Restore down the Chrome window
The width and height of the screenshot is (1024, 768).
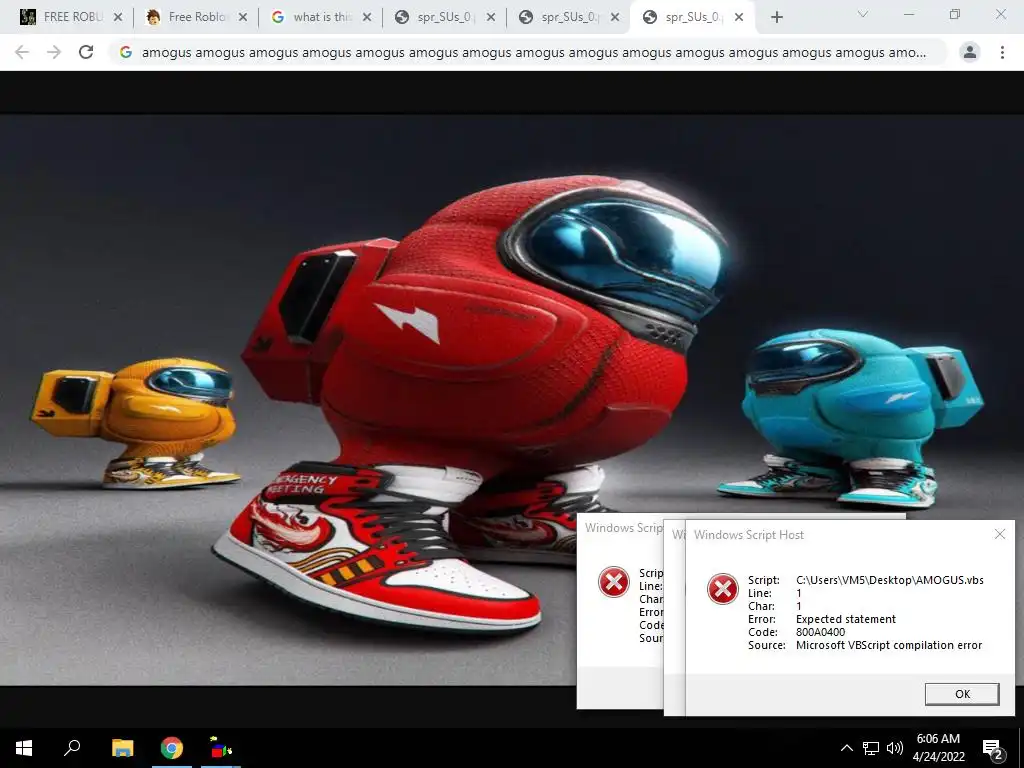[x=954, y=14]
